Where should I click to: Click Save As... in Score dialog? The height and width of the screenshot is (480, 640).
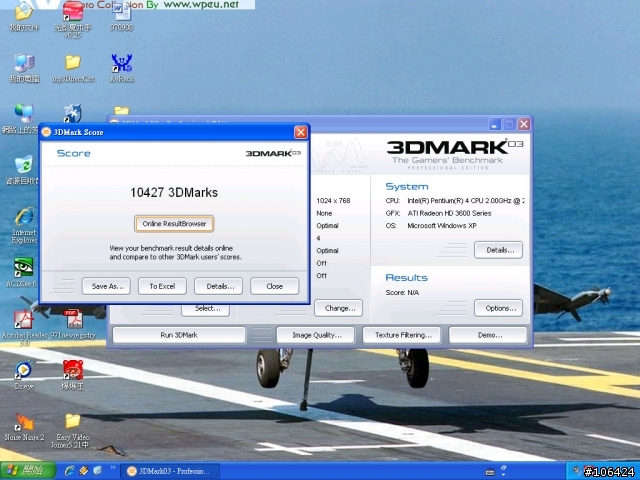(x=106, y=286)
